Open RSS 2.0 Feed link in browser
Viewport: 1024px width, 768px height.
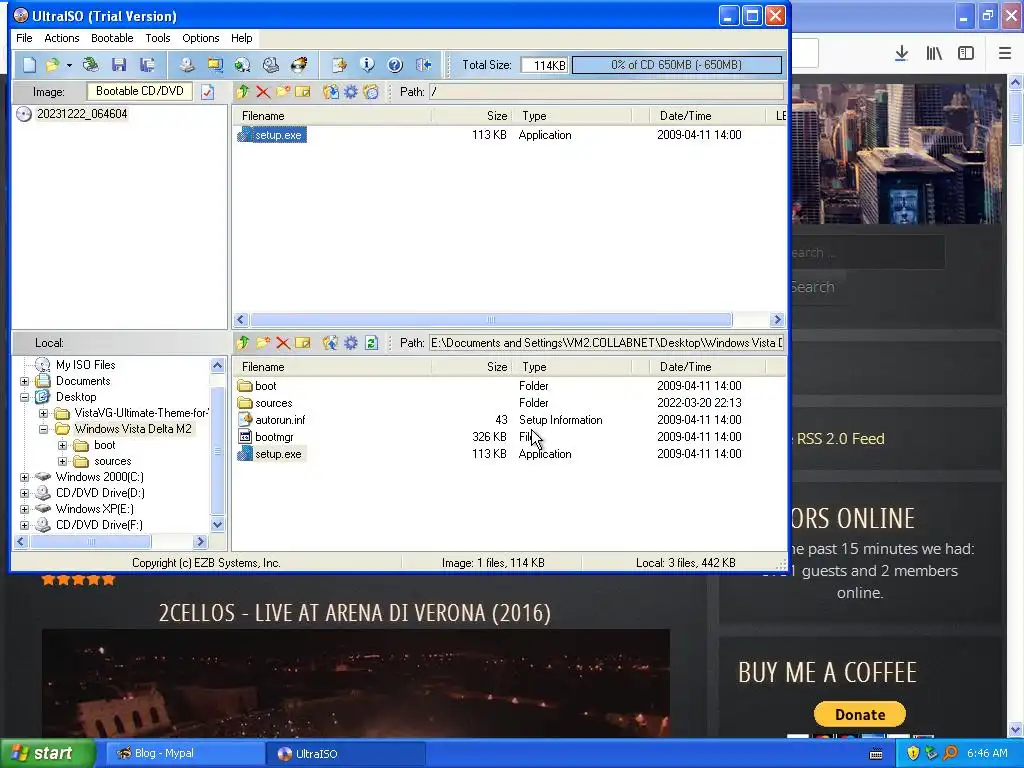tap(840, 439)
